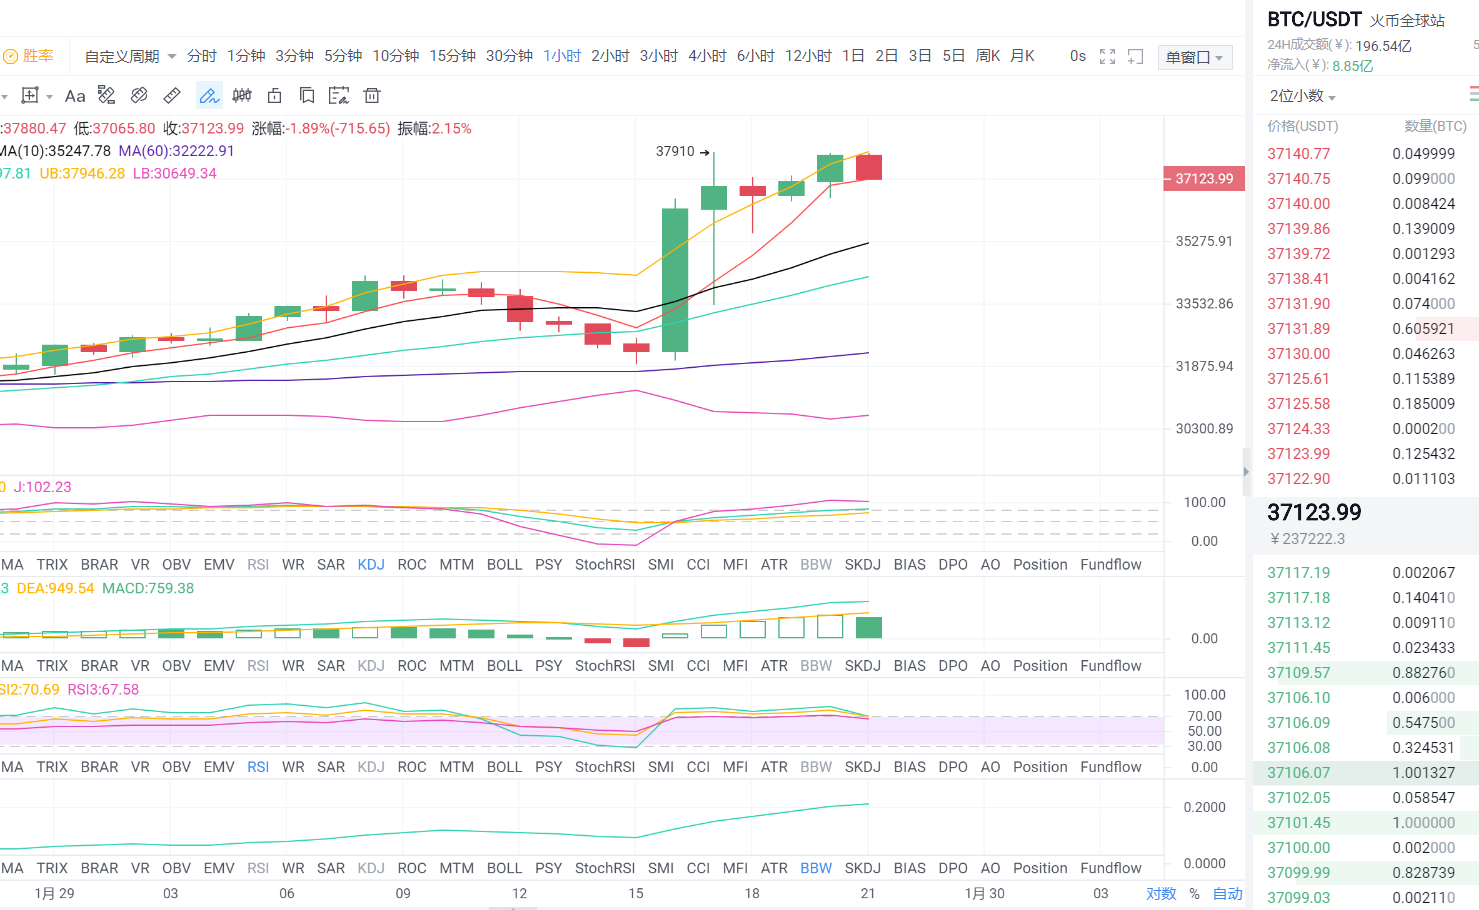This screenshot has height=910, width=1479.
Task: Click the trash icon to delete drawings
Action: (372, 96)
